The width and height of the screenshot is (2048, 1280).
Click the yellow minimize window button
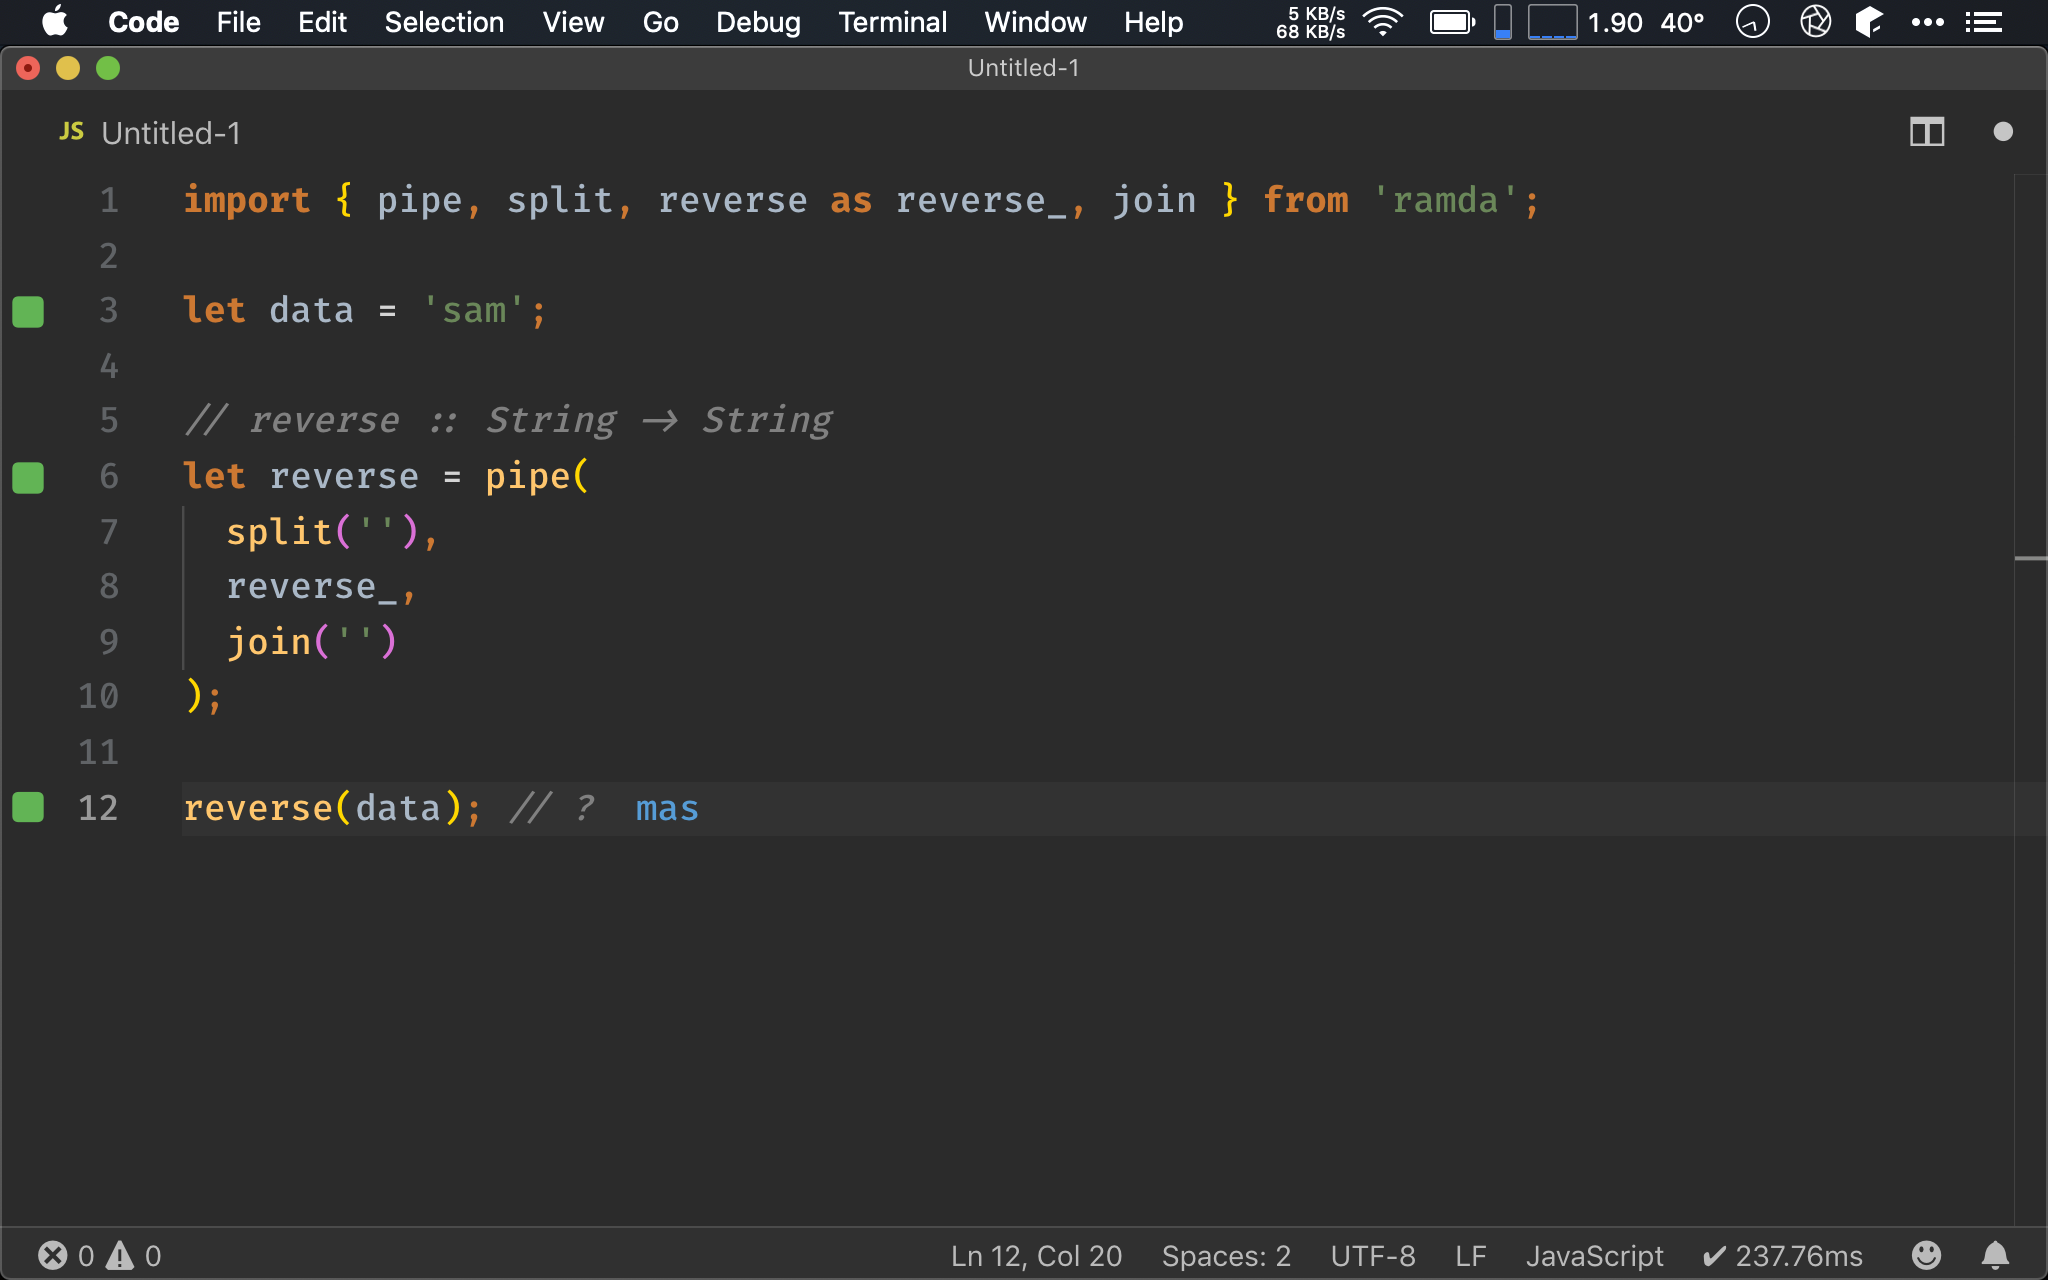[68, 68]
